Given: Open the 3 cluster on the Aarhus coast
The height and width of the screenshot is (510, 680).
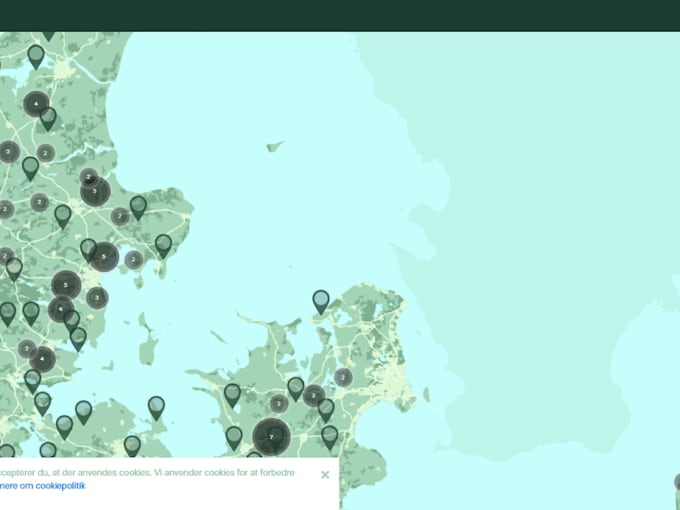Looking at the screenshot, I should (x=97, y=298).
